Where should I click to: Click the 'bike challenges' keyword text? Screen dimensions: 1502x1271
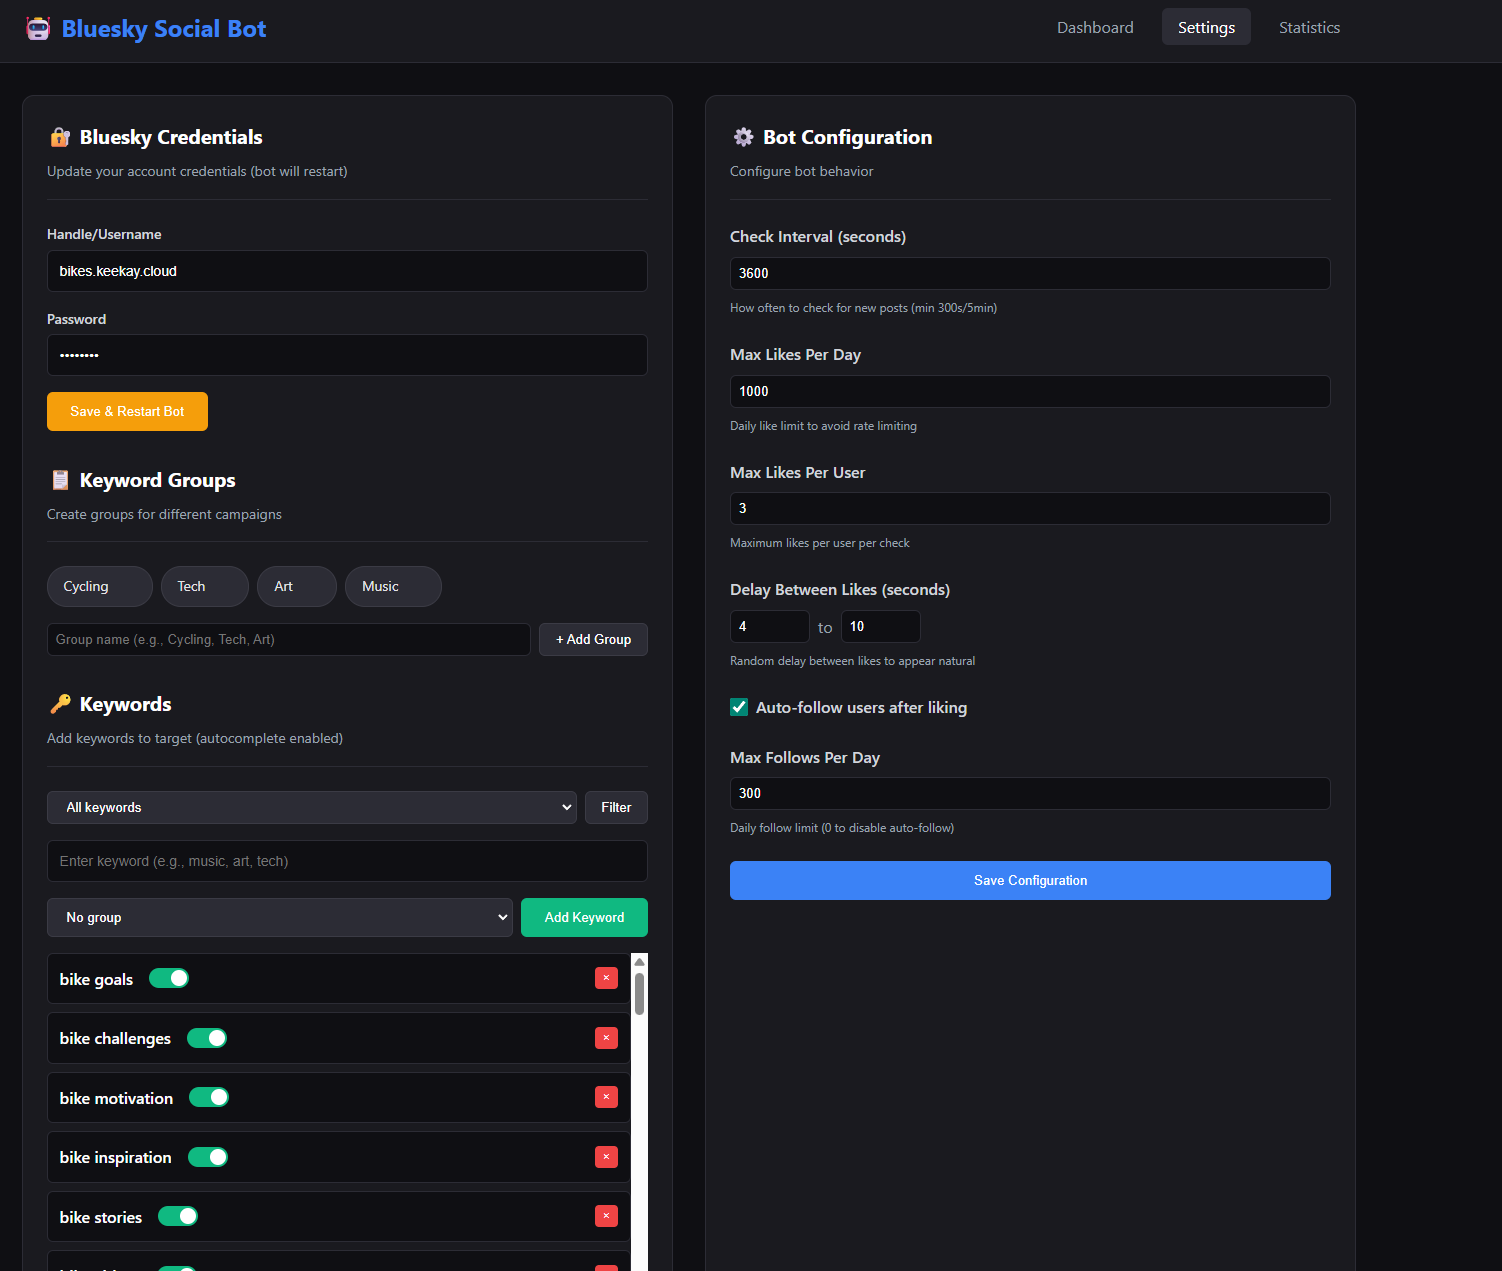pos(115,1038)
